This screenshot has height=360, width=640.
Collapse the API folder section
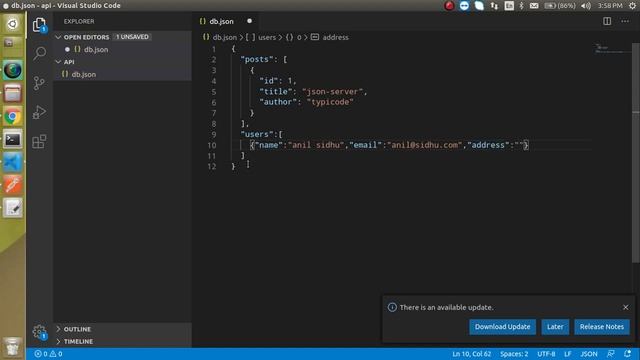[58, 62]
